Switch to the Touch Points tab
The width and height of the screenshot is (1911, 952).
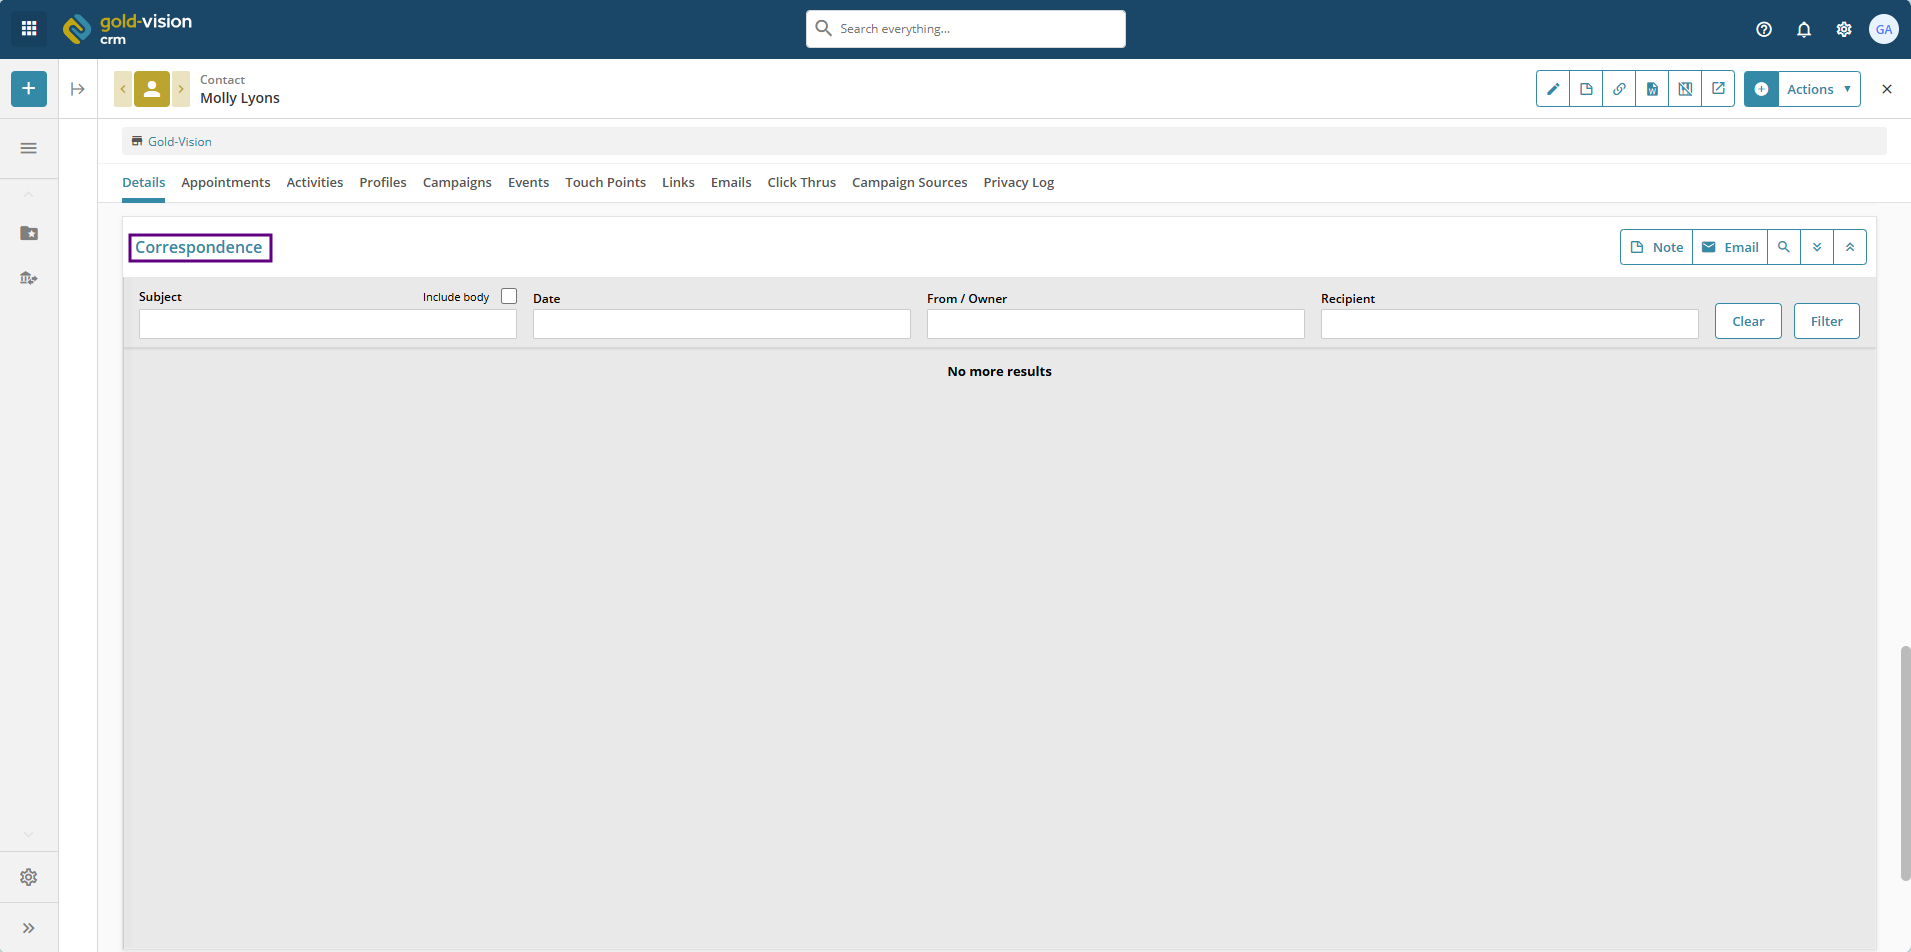pyautogui.click(x=606, y=182)
